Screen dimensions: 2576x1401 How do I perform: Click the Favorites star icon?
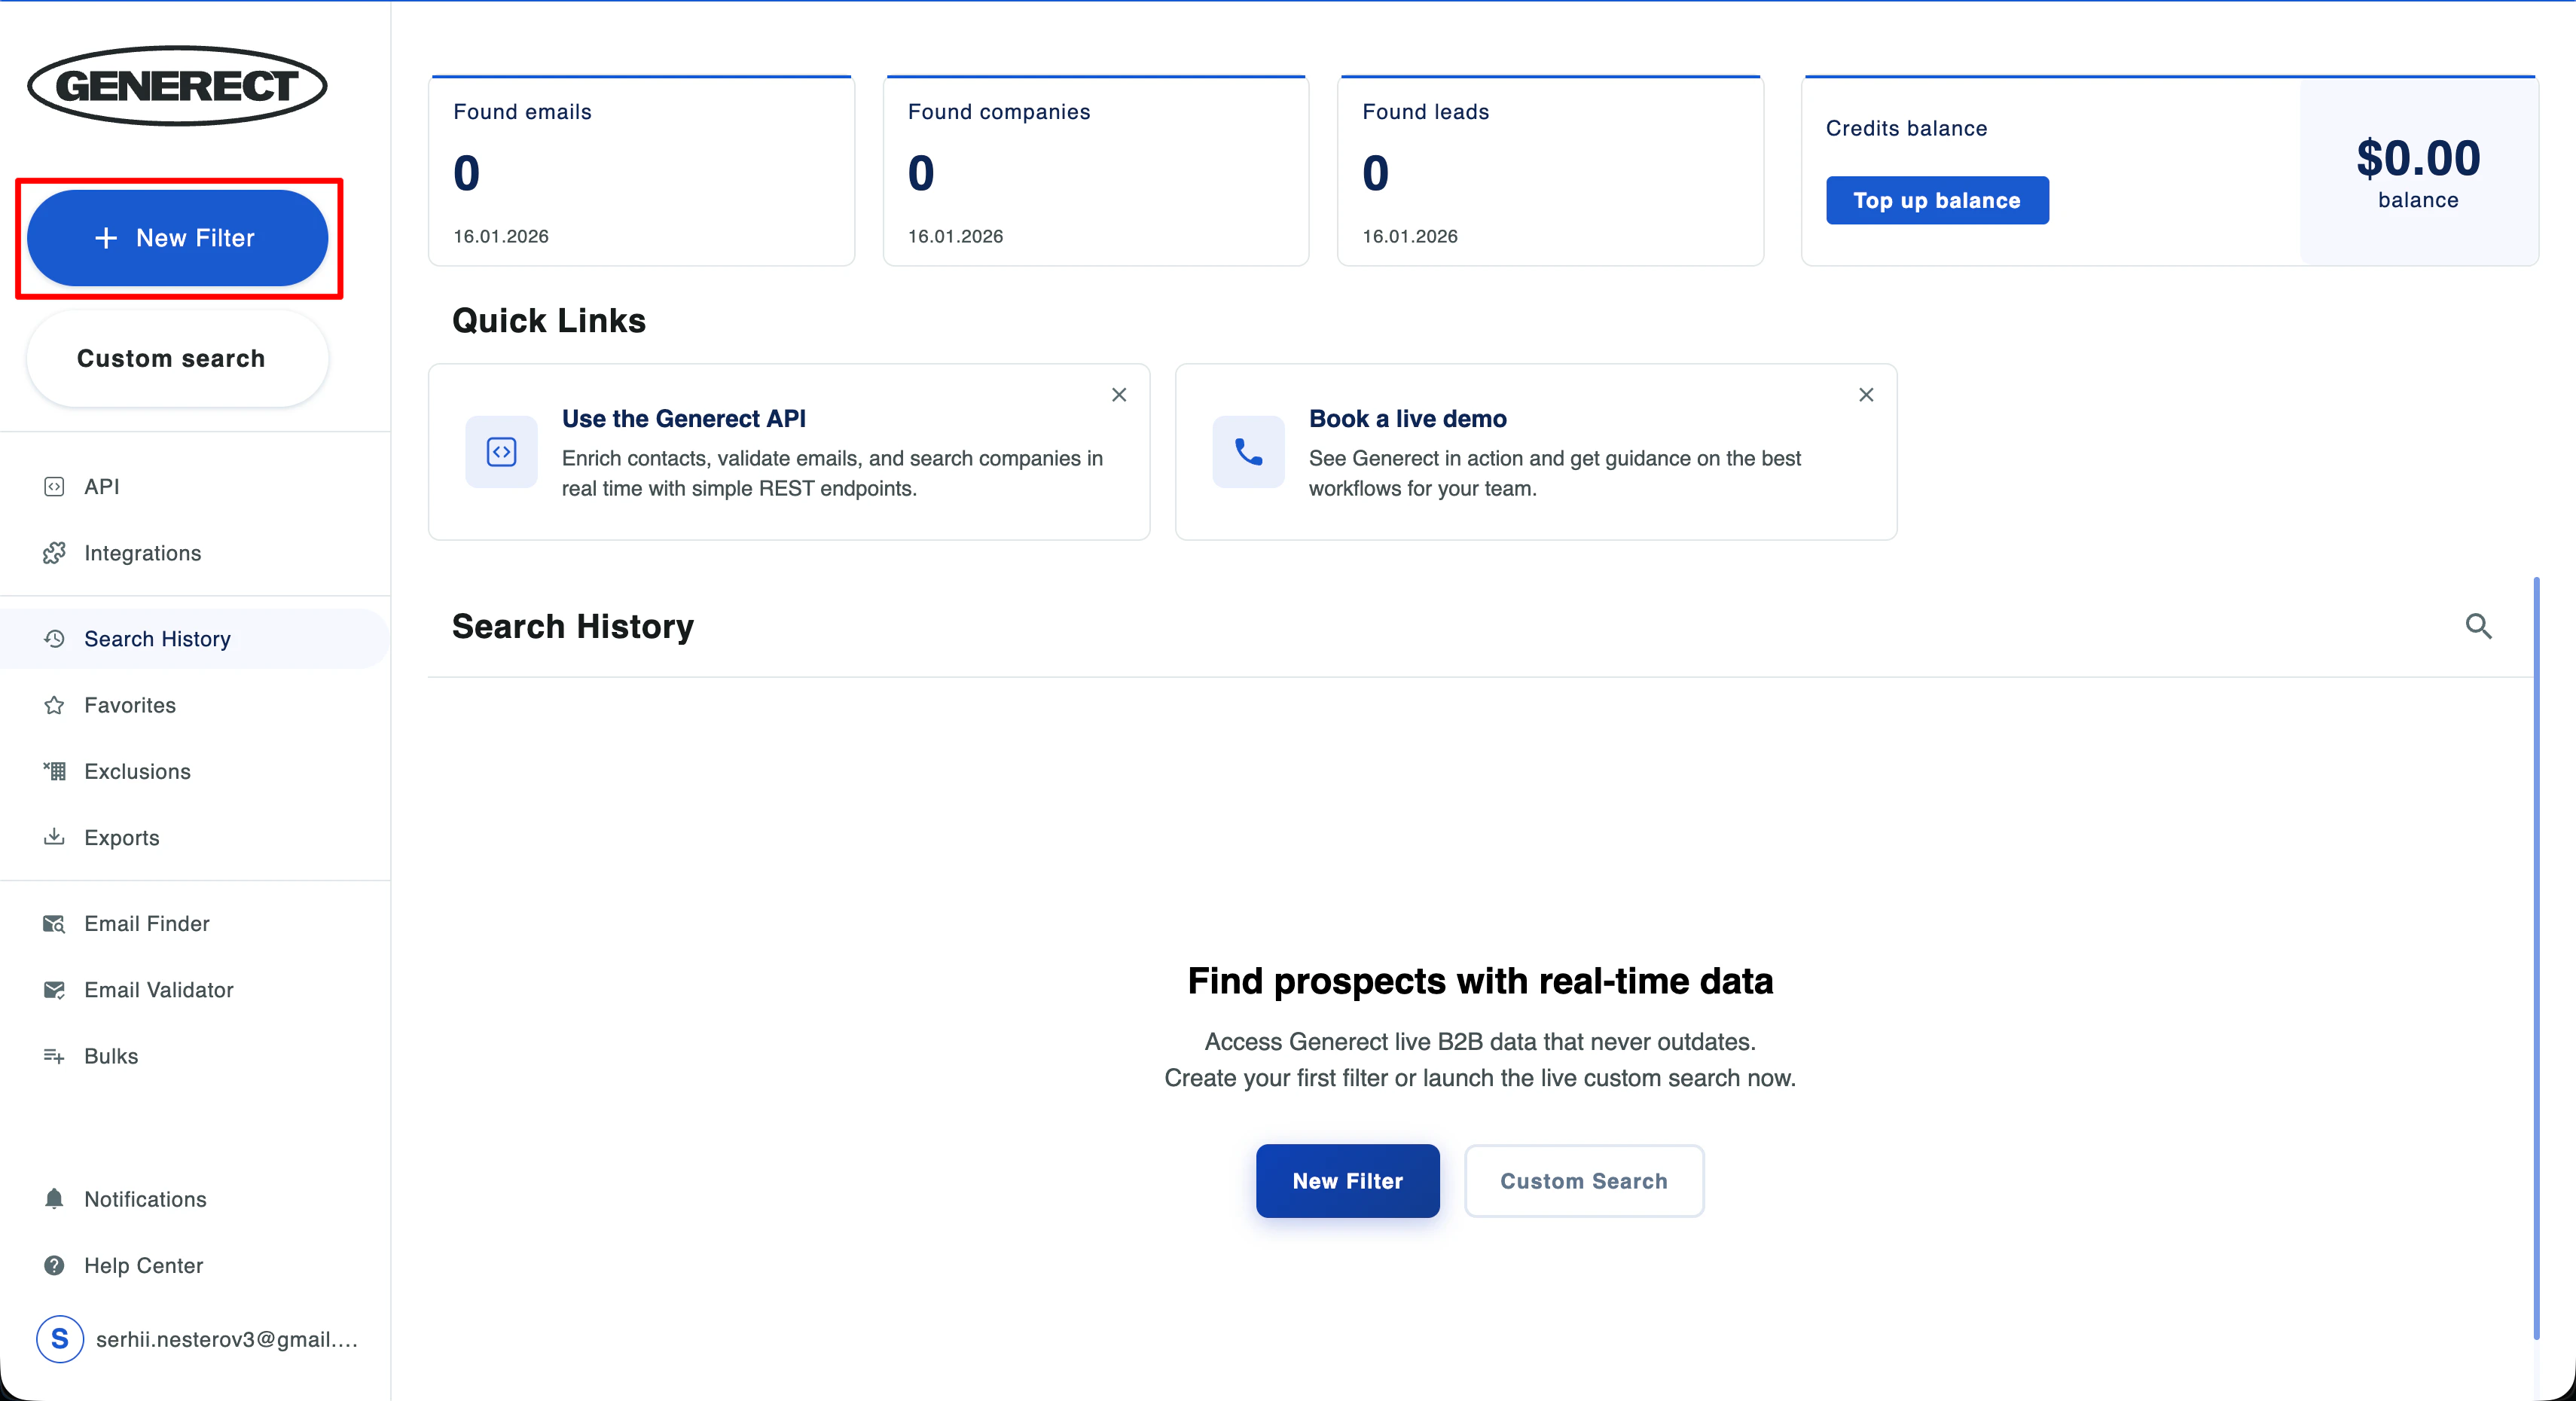click(54, 705)
